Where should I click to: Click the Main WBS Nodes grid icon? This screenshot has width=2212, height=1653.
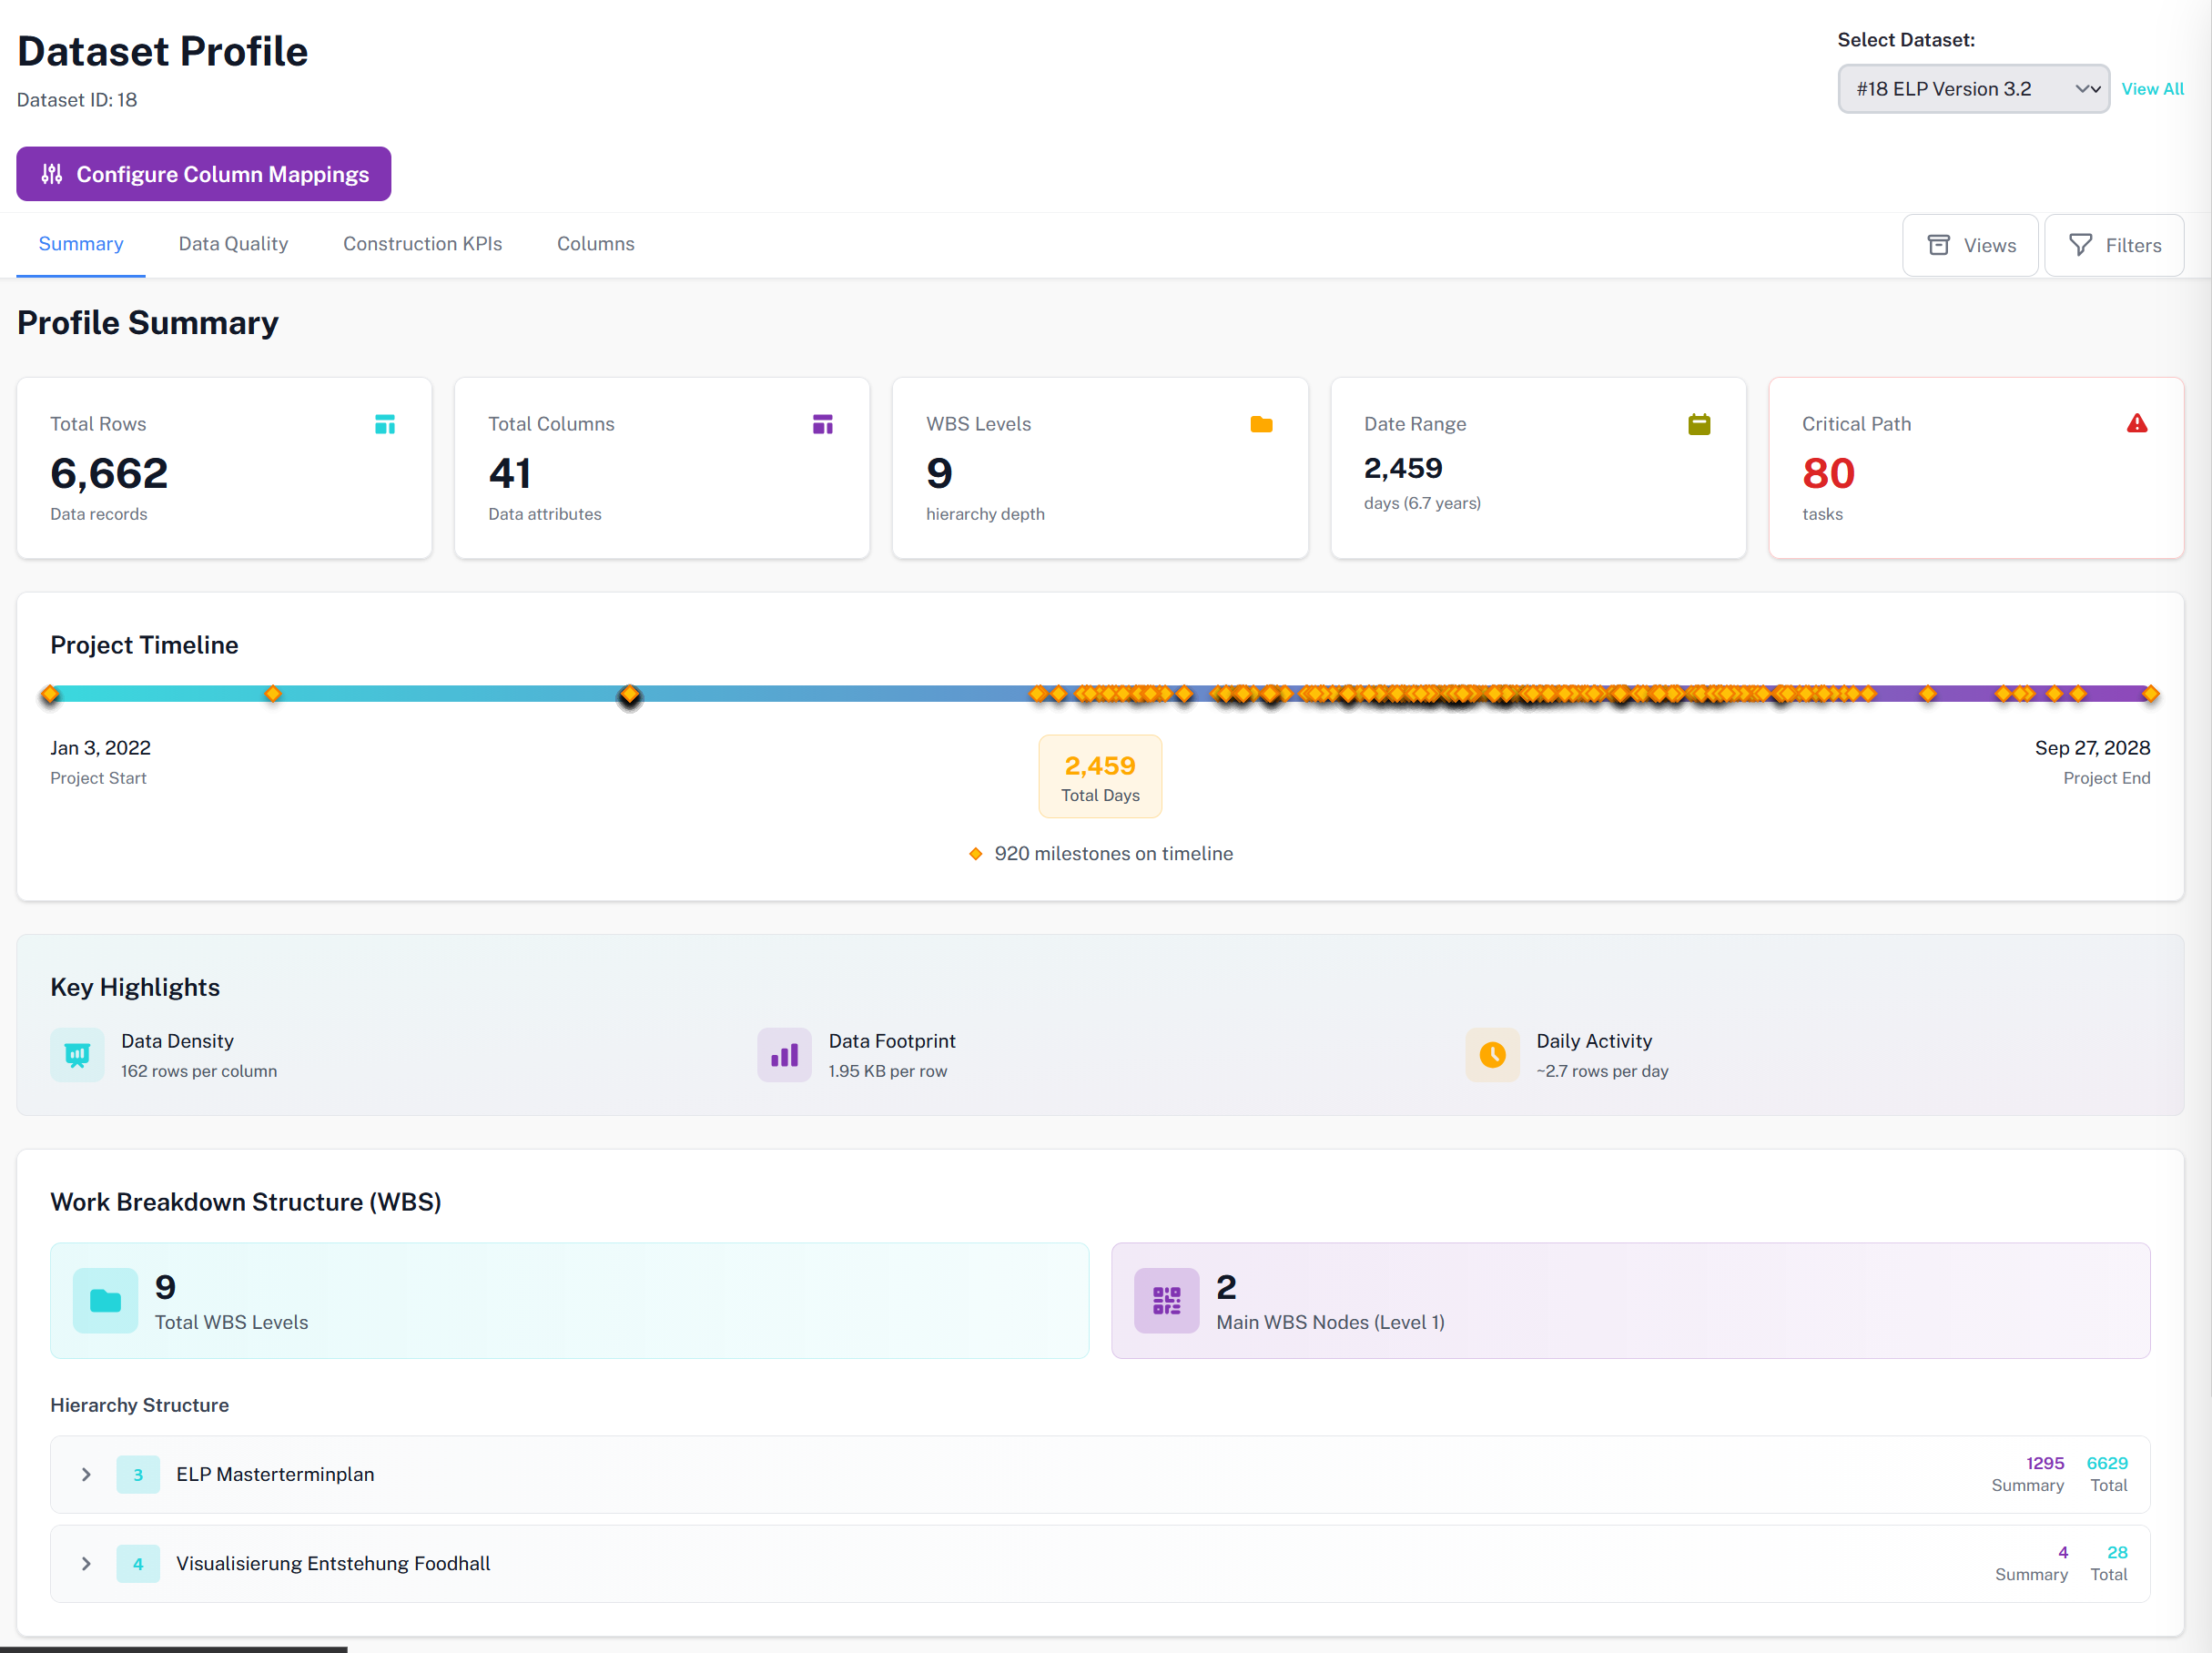[1166, 1300]
